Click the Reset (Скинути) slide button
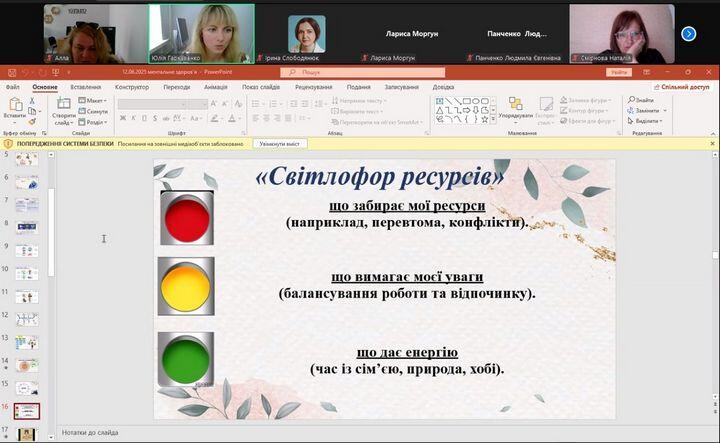 [93, 111]
